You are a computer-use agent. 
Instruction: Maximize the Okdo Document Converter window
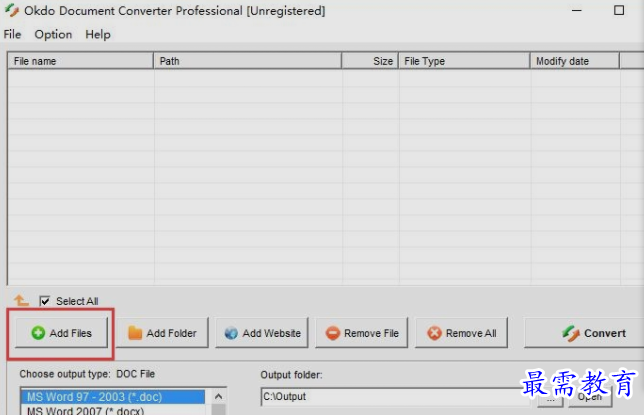tap(619, 10)
